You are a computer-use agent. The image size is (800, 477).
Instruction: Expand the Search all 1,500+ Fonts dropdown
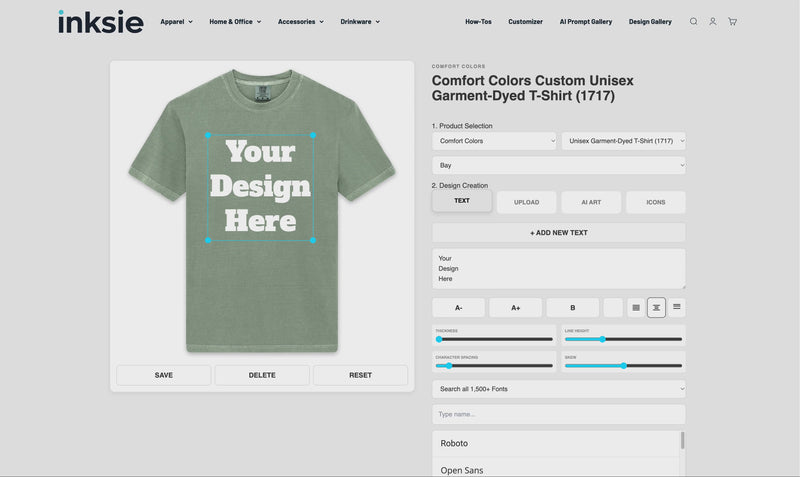pos(559,388)
